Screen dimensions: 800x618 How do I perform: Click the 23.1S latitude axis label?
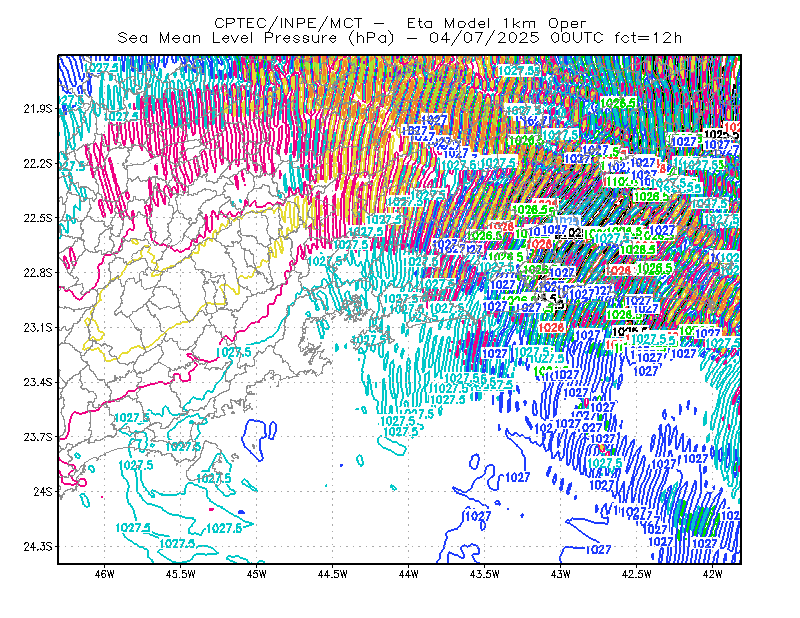click(x=38, y=327)
